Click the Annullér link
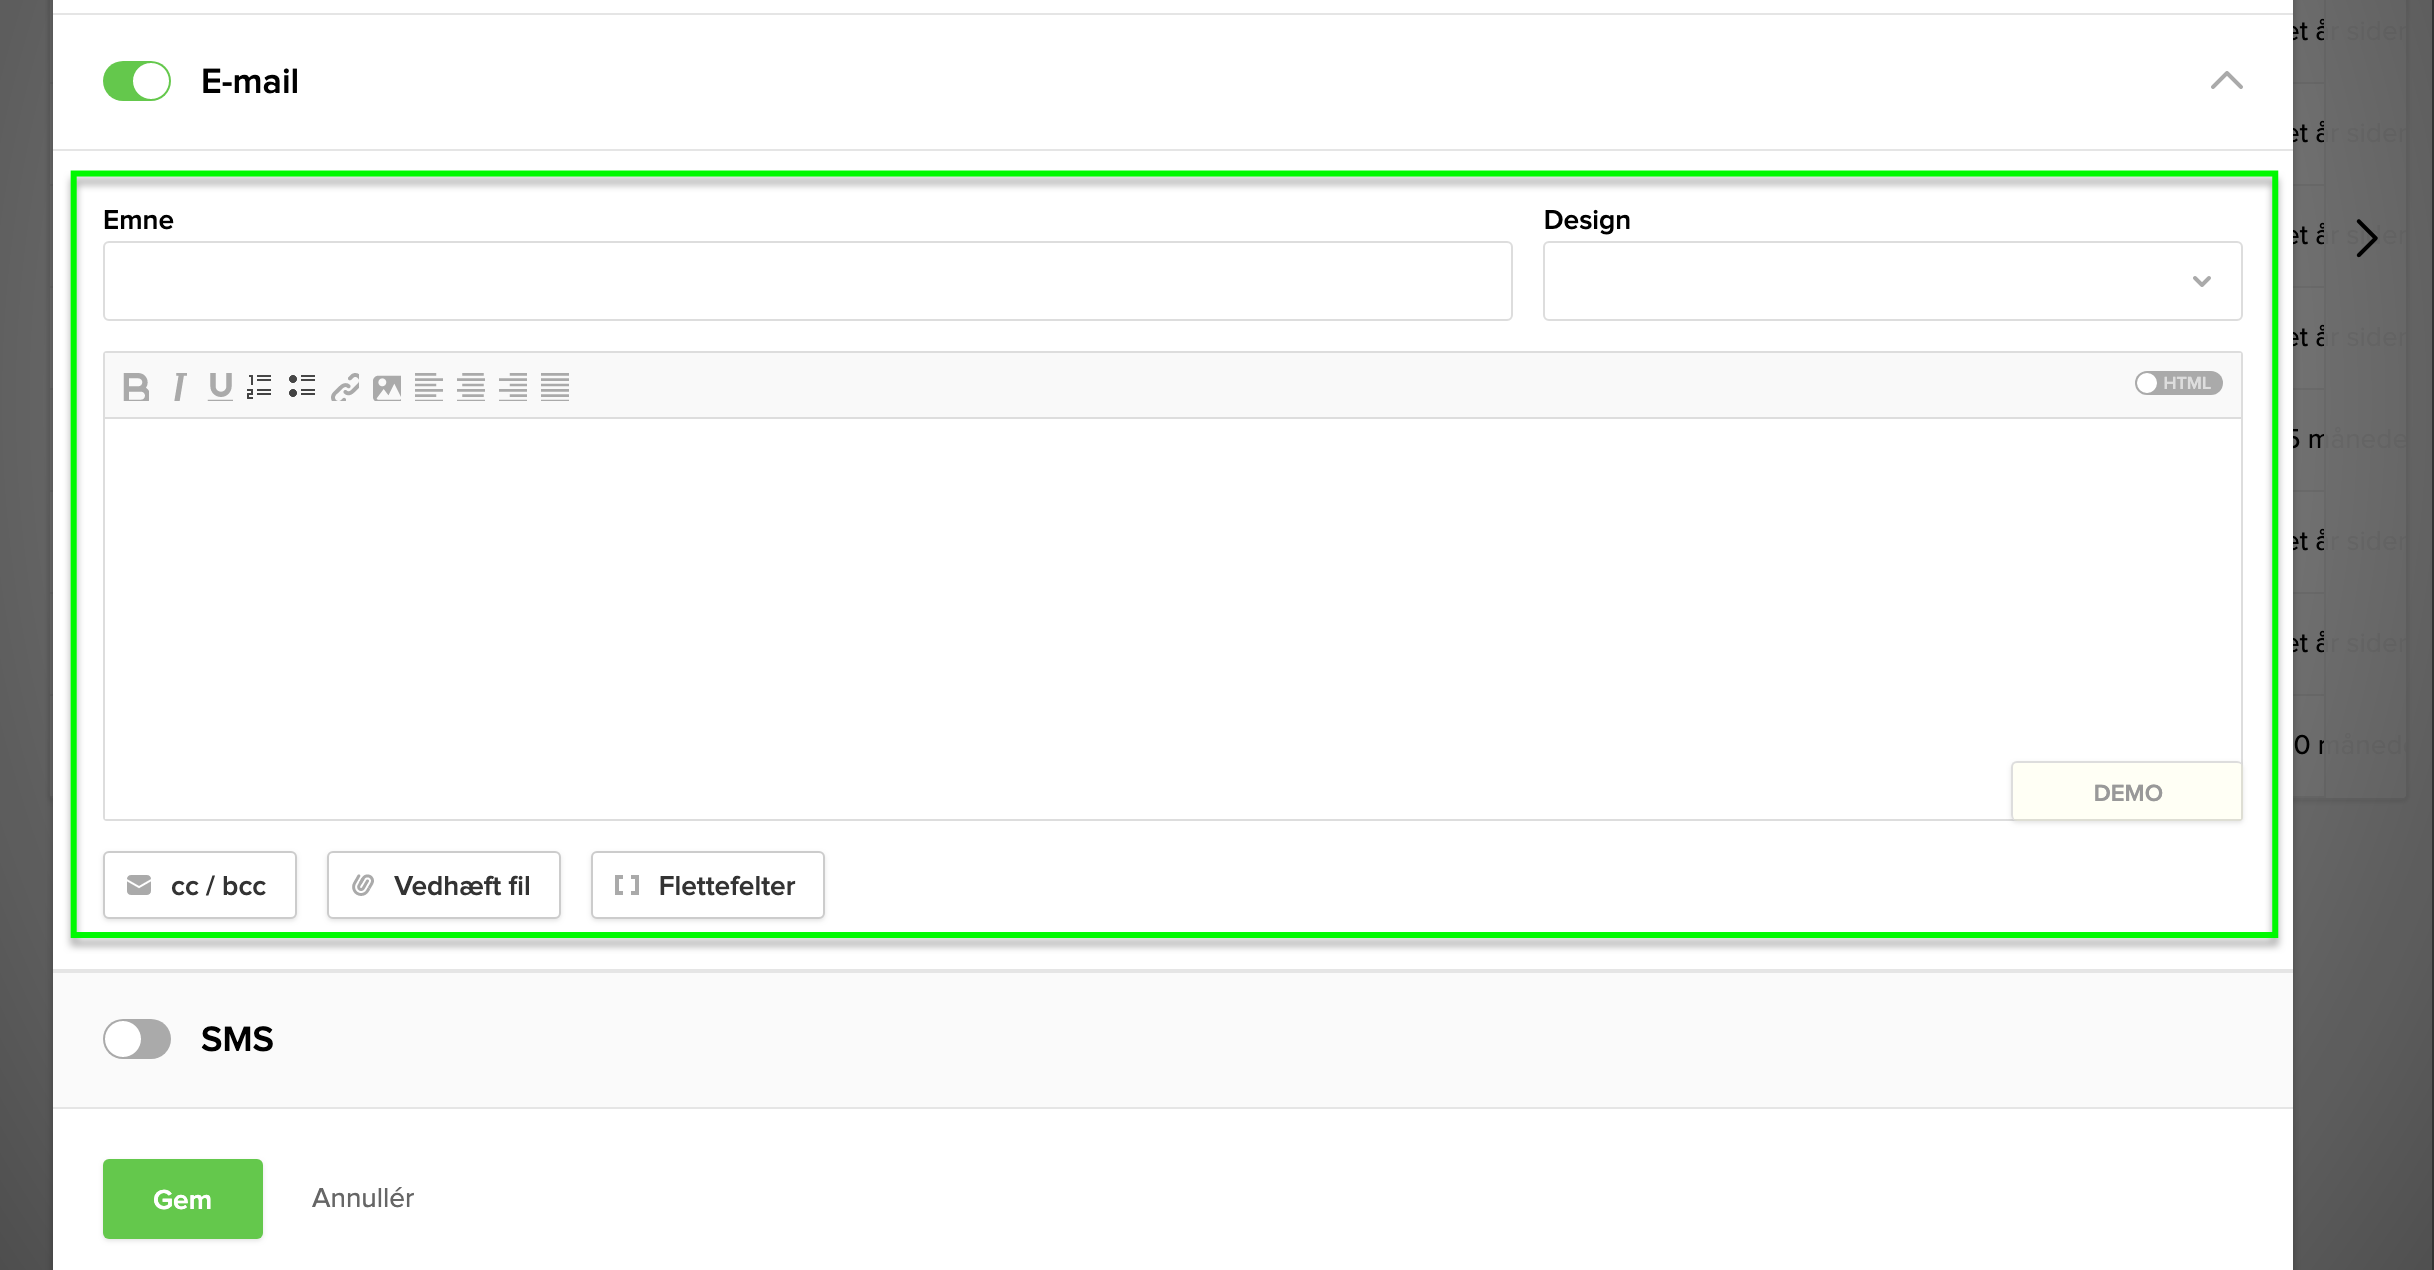Viewport: 2434px width, 1270px height. (363, 1198)
